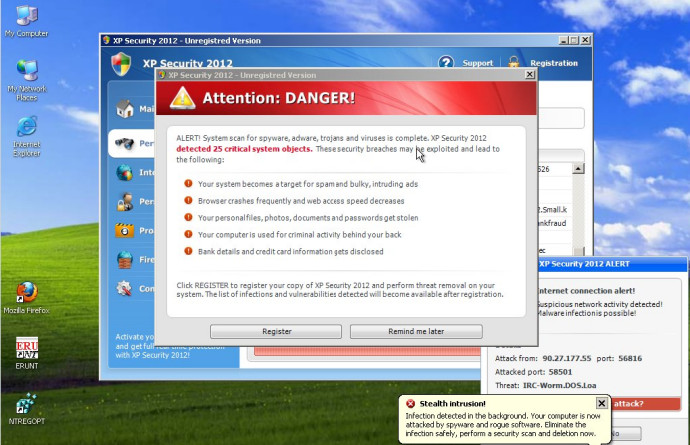Click the person with padlock sidebar icon
Viewport: 690px width, 445px height.
(x=125, y=202)
